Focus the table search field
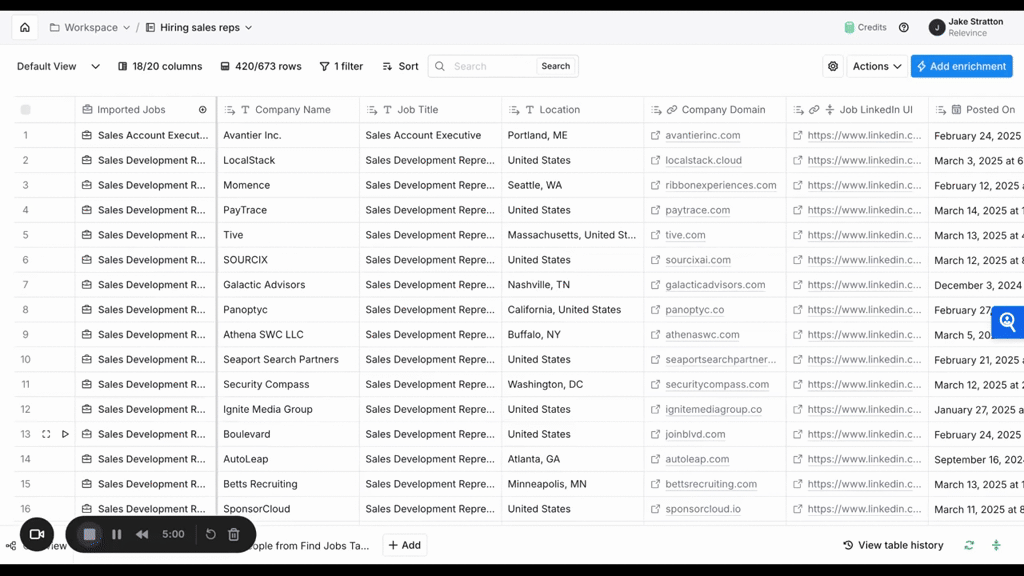Screen dimensions: 1024x576 (493, 66)
